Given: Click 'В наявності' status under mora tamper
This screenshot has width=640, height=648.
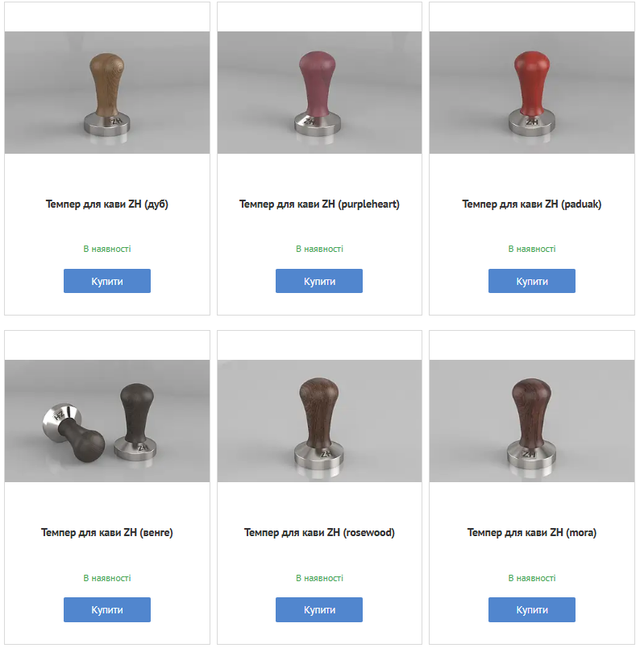Looking at the screenshot, I should click(x=532, y=578).
